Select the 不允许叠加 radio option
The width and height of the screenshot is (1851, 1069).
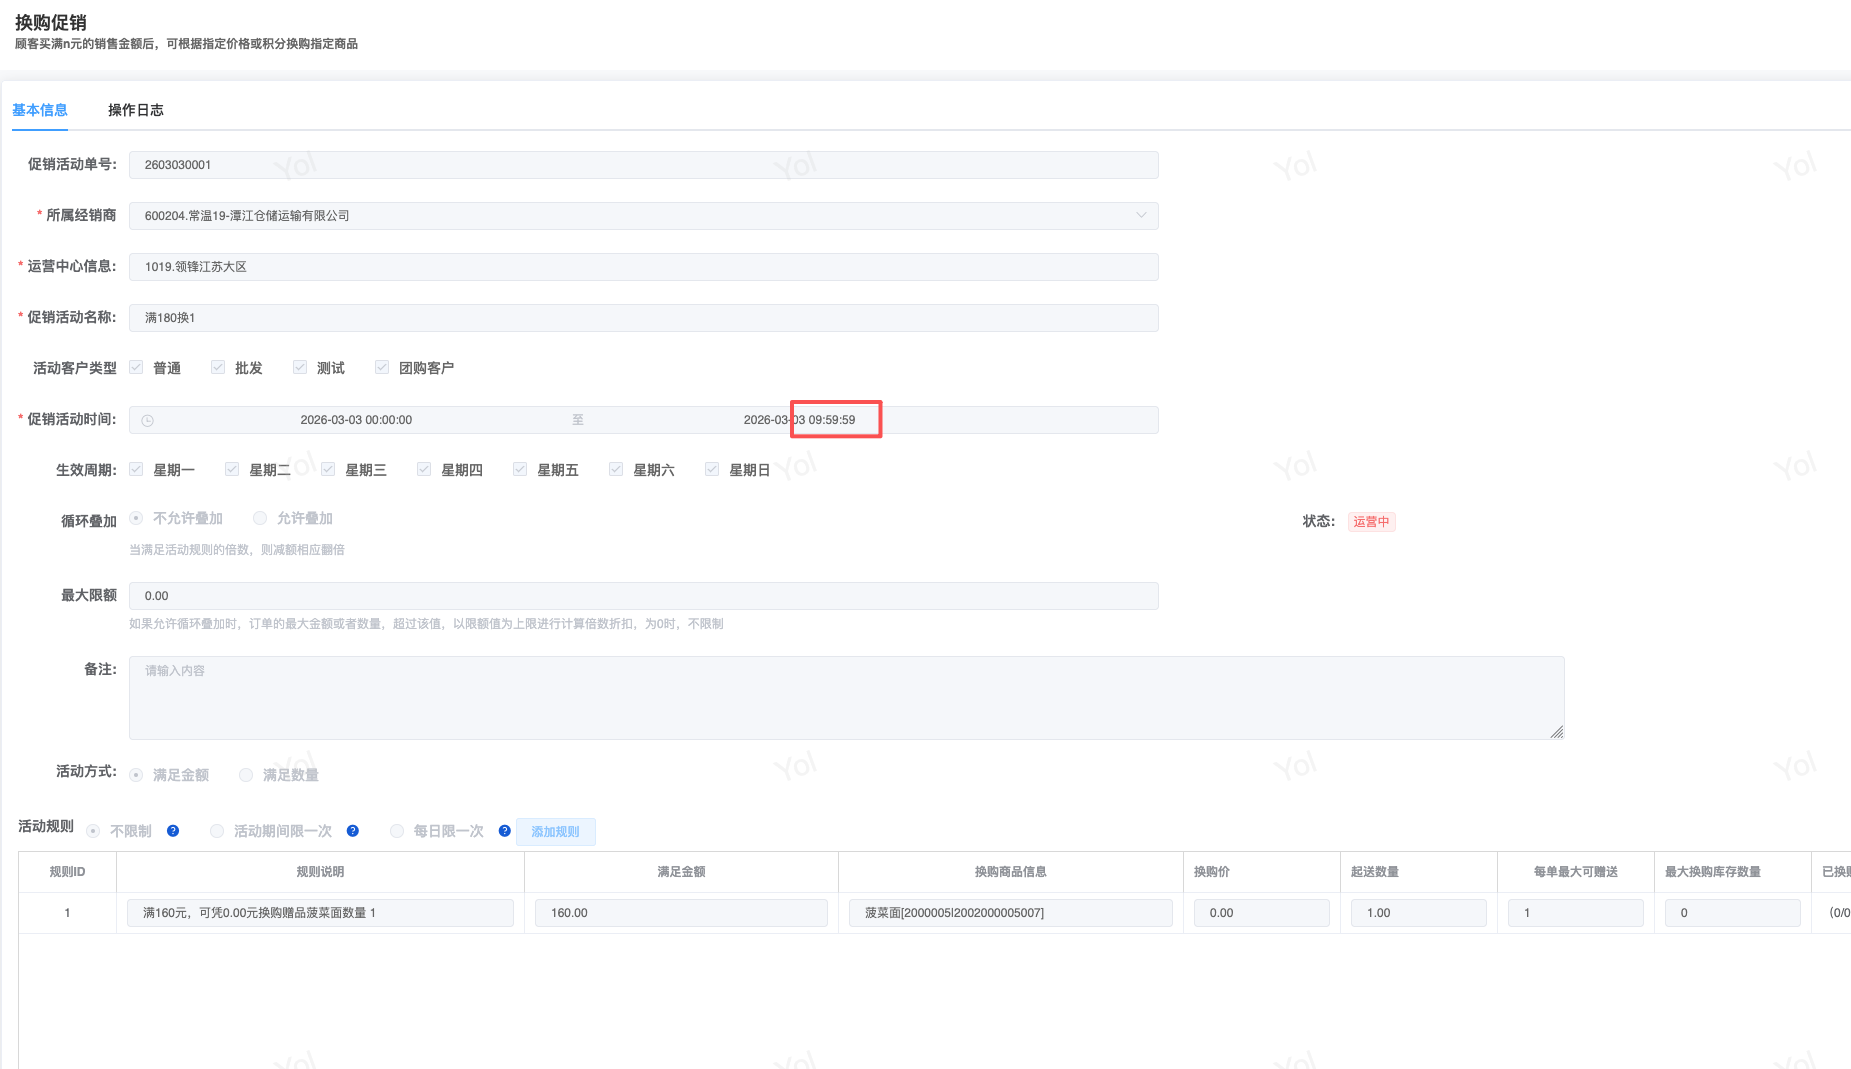point(136,518)
